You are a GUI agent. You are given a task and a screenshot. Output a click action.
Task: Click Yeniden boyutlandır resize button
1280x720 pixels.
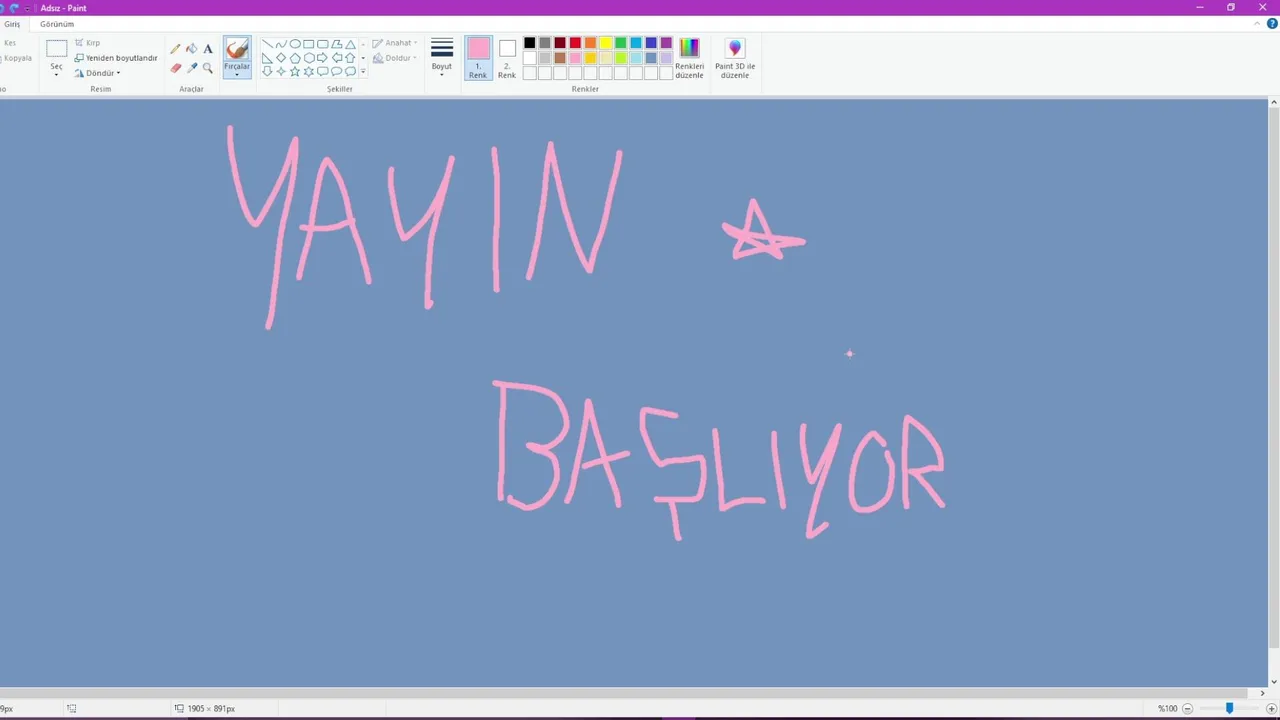(116, 58)
